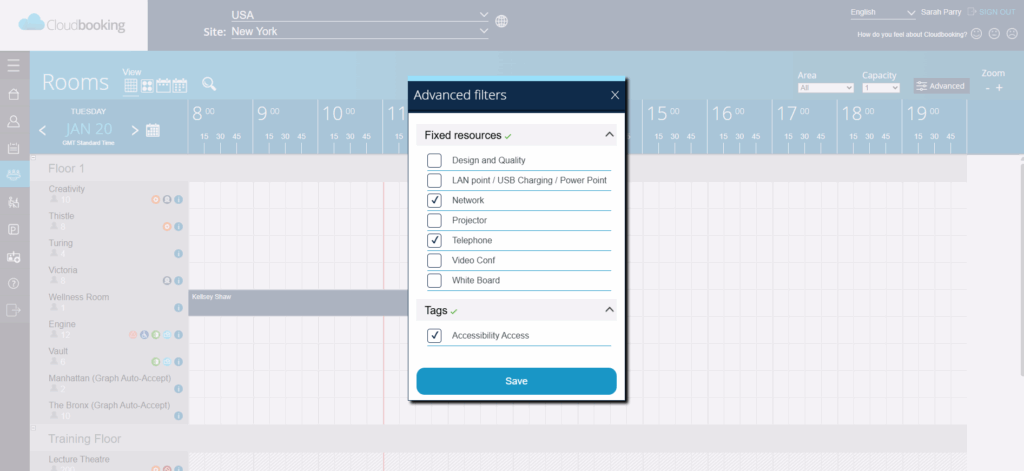1024x471 pixels.
Task: Open the date picker calendar icon
Action: 153,130
